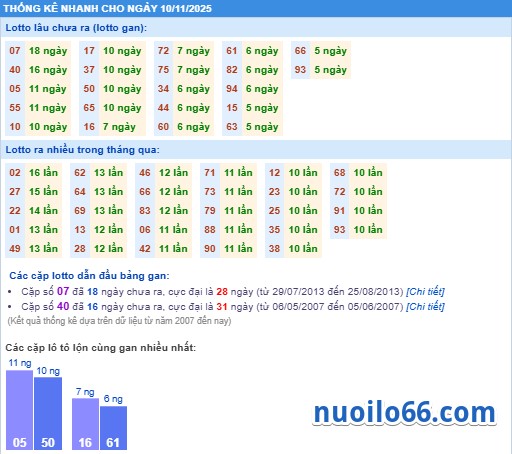Click frequent number 42 with 11 lần

[x=145, y=249]
